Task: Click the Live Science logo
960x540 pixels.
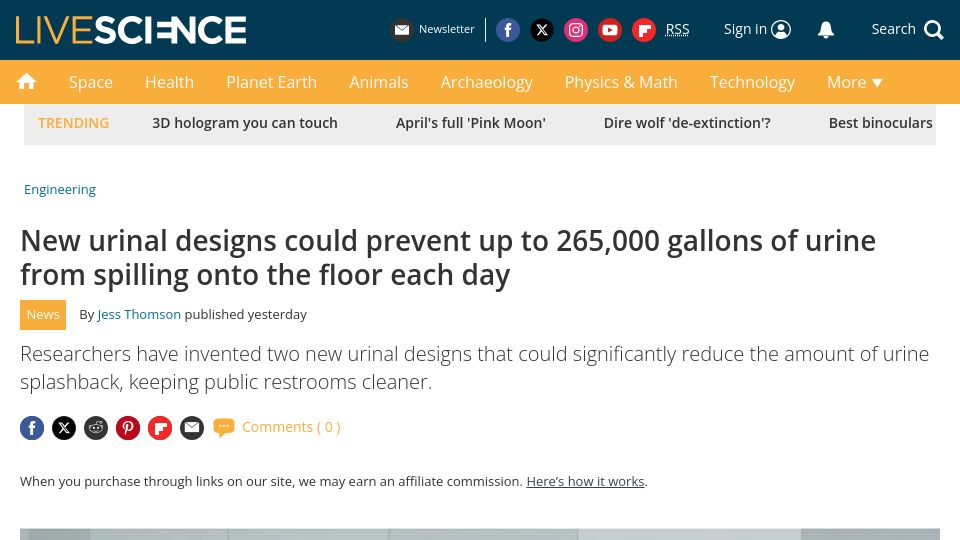Action: (131, 30)
